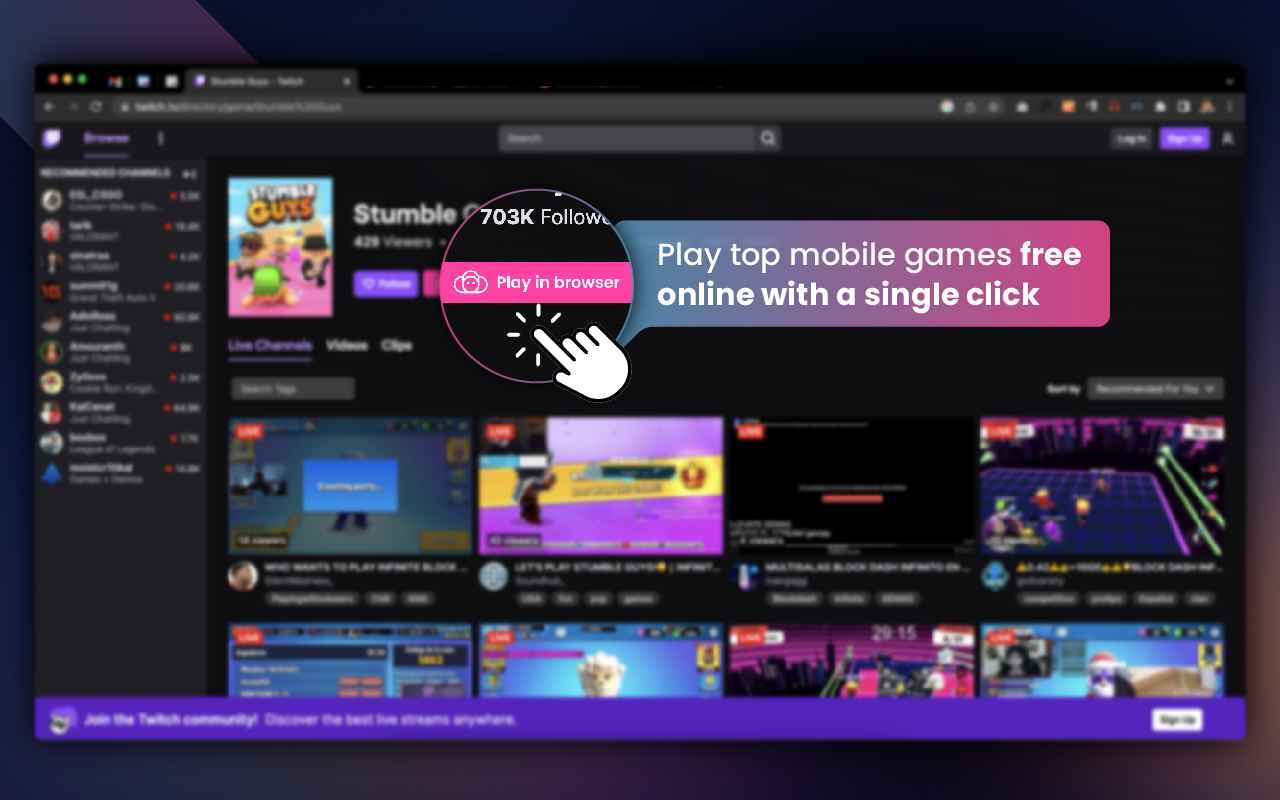This screenshot has width=1280, height=800.
Task: Click the magnifier search button
Action: coord(768,138)
